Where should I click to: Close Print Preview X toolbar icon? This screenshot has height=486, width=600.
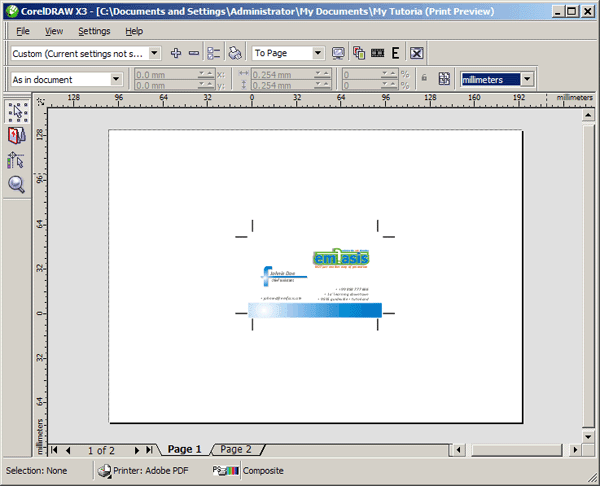pos(417,53)
